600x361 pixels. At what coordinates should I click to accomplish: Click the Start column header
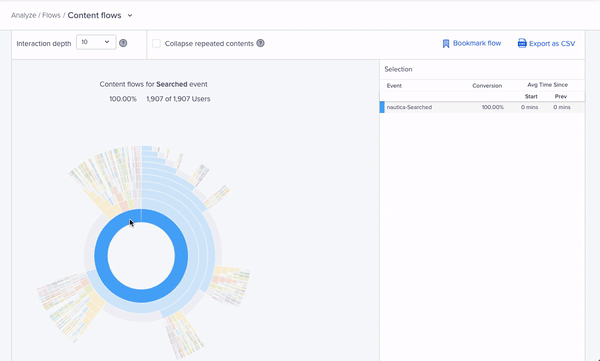[x=531, y=96]
